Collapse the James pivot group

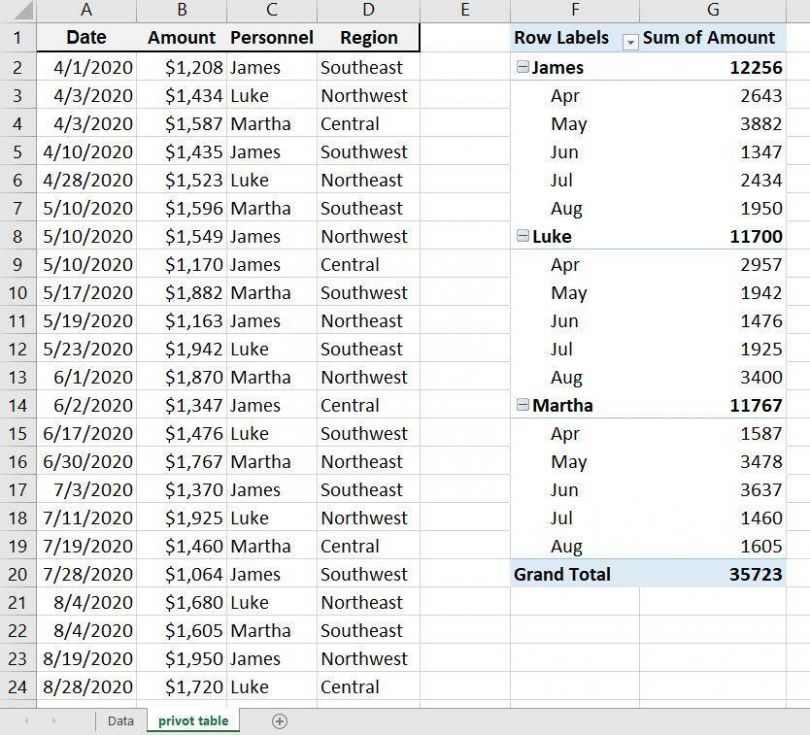point(521,66)
